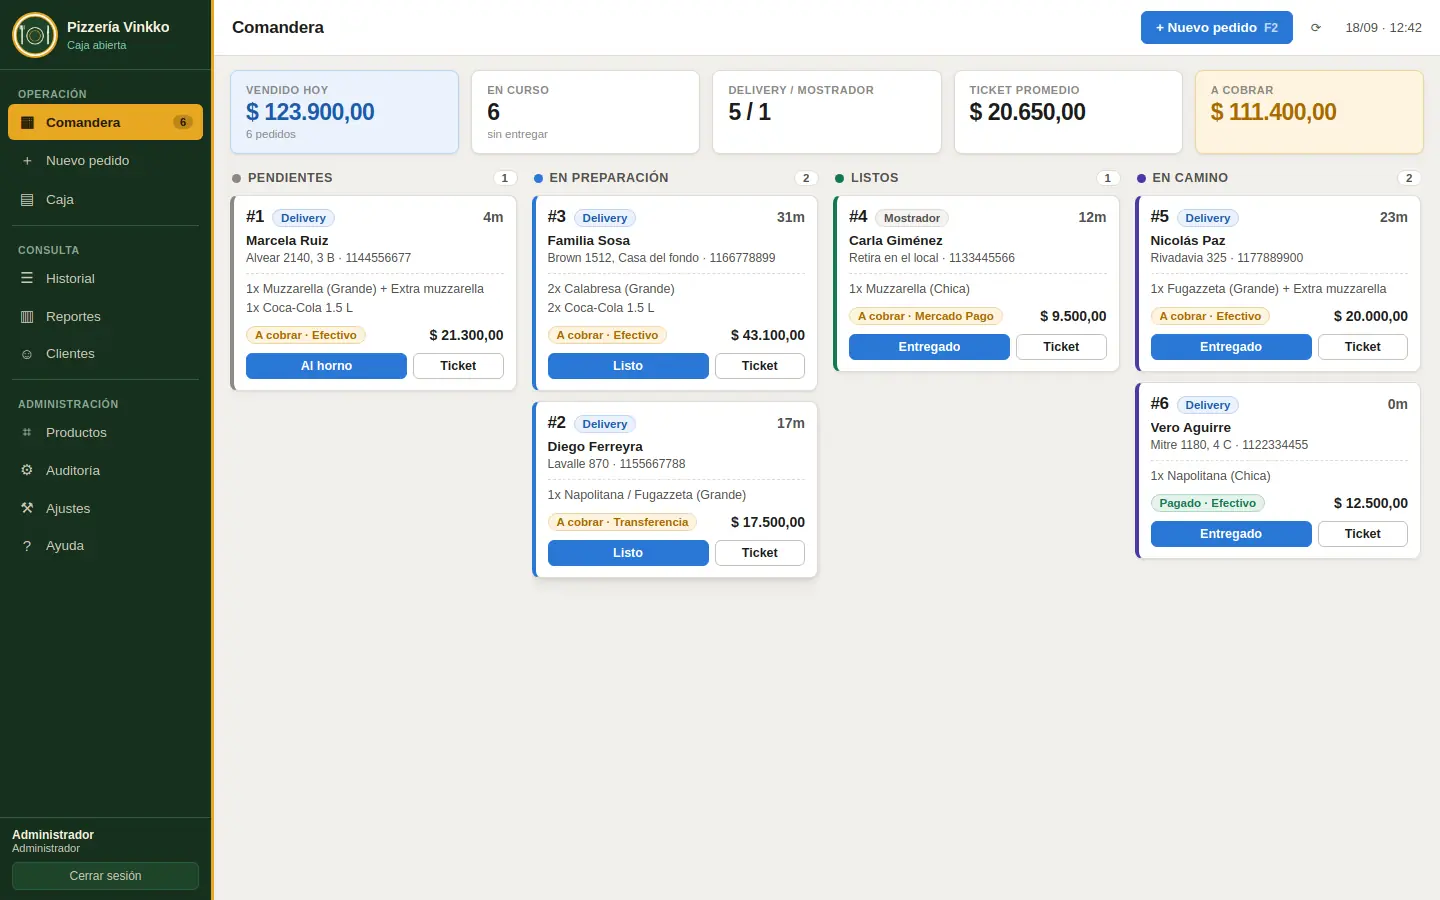Mark Vero Aguirre order as Entregado
The height and width of the screenshot is (900, 1440).
click(x=1231, y=534)
